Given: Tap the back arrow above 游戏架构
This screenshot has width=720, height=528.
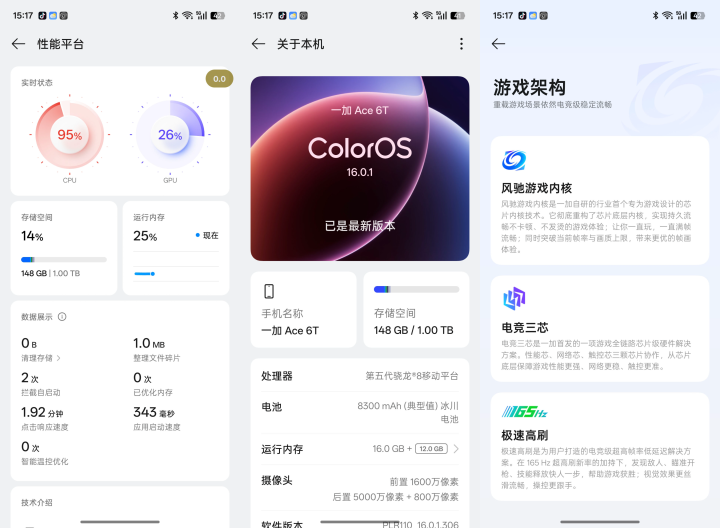Looking at the screenshot, I should pos(498,44).
